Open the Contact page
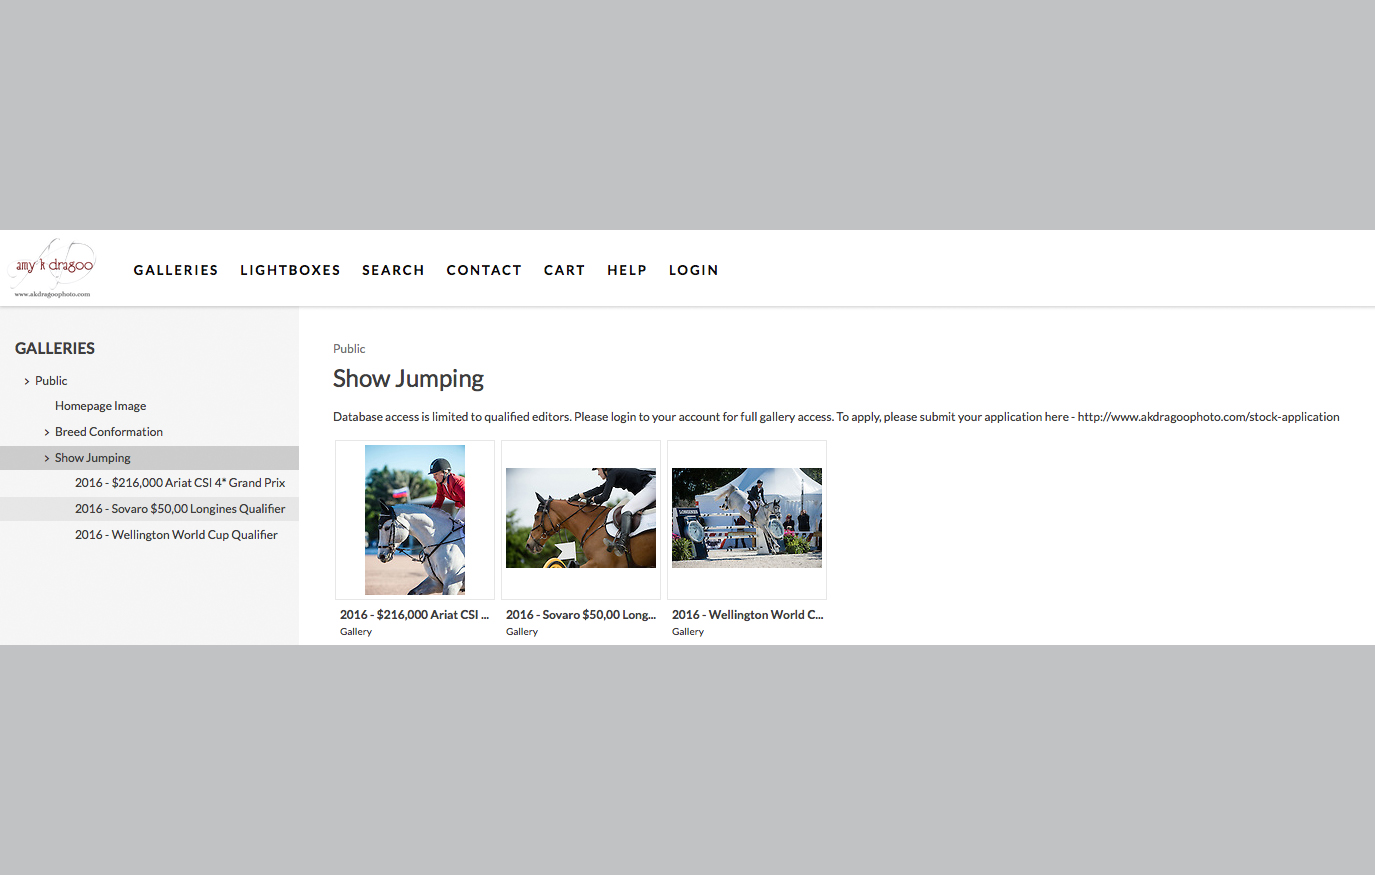 point(484,270)
